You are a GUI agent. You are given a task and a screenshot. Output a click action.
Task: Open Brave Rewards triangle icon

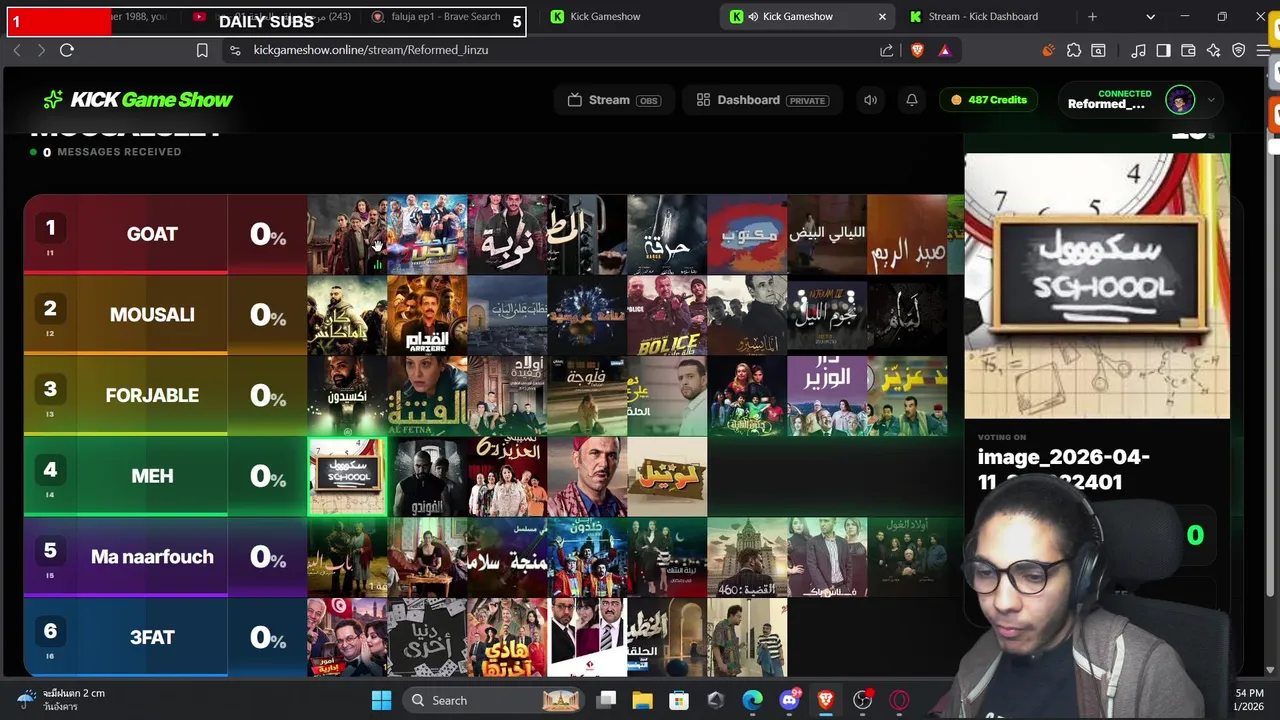click(x=944, y=50)
